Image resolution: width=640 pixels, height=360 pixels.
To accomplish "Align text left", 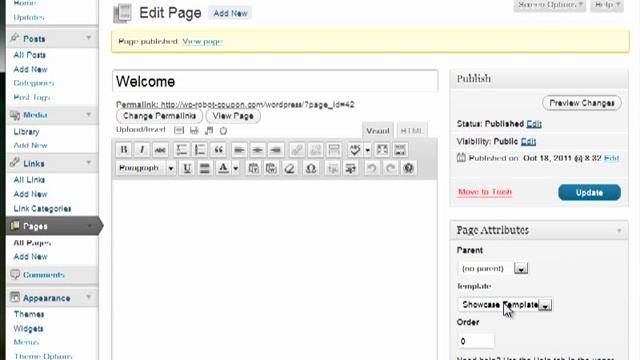I will coord(239,149).
